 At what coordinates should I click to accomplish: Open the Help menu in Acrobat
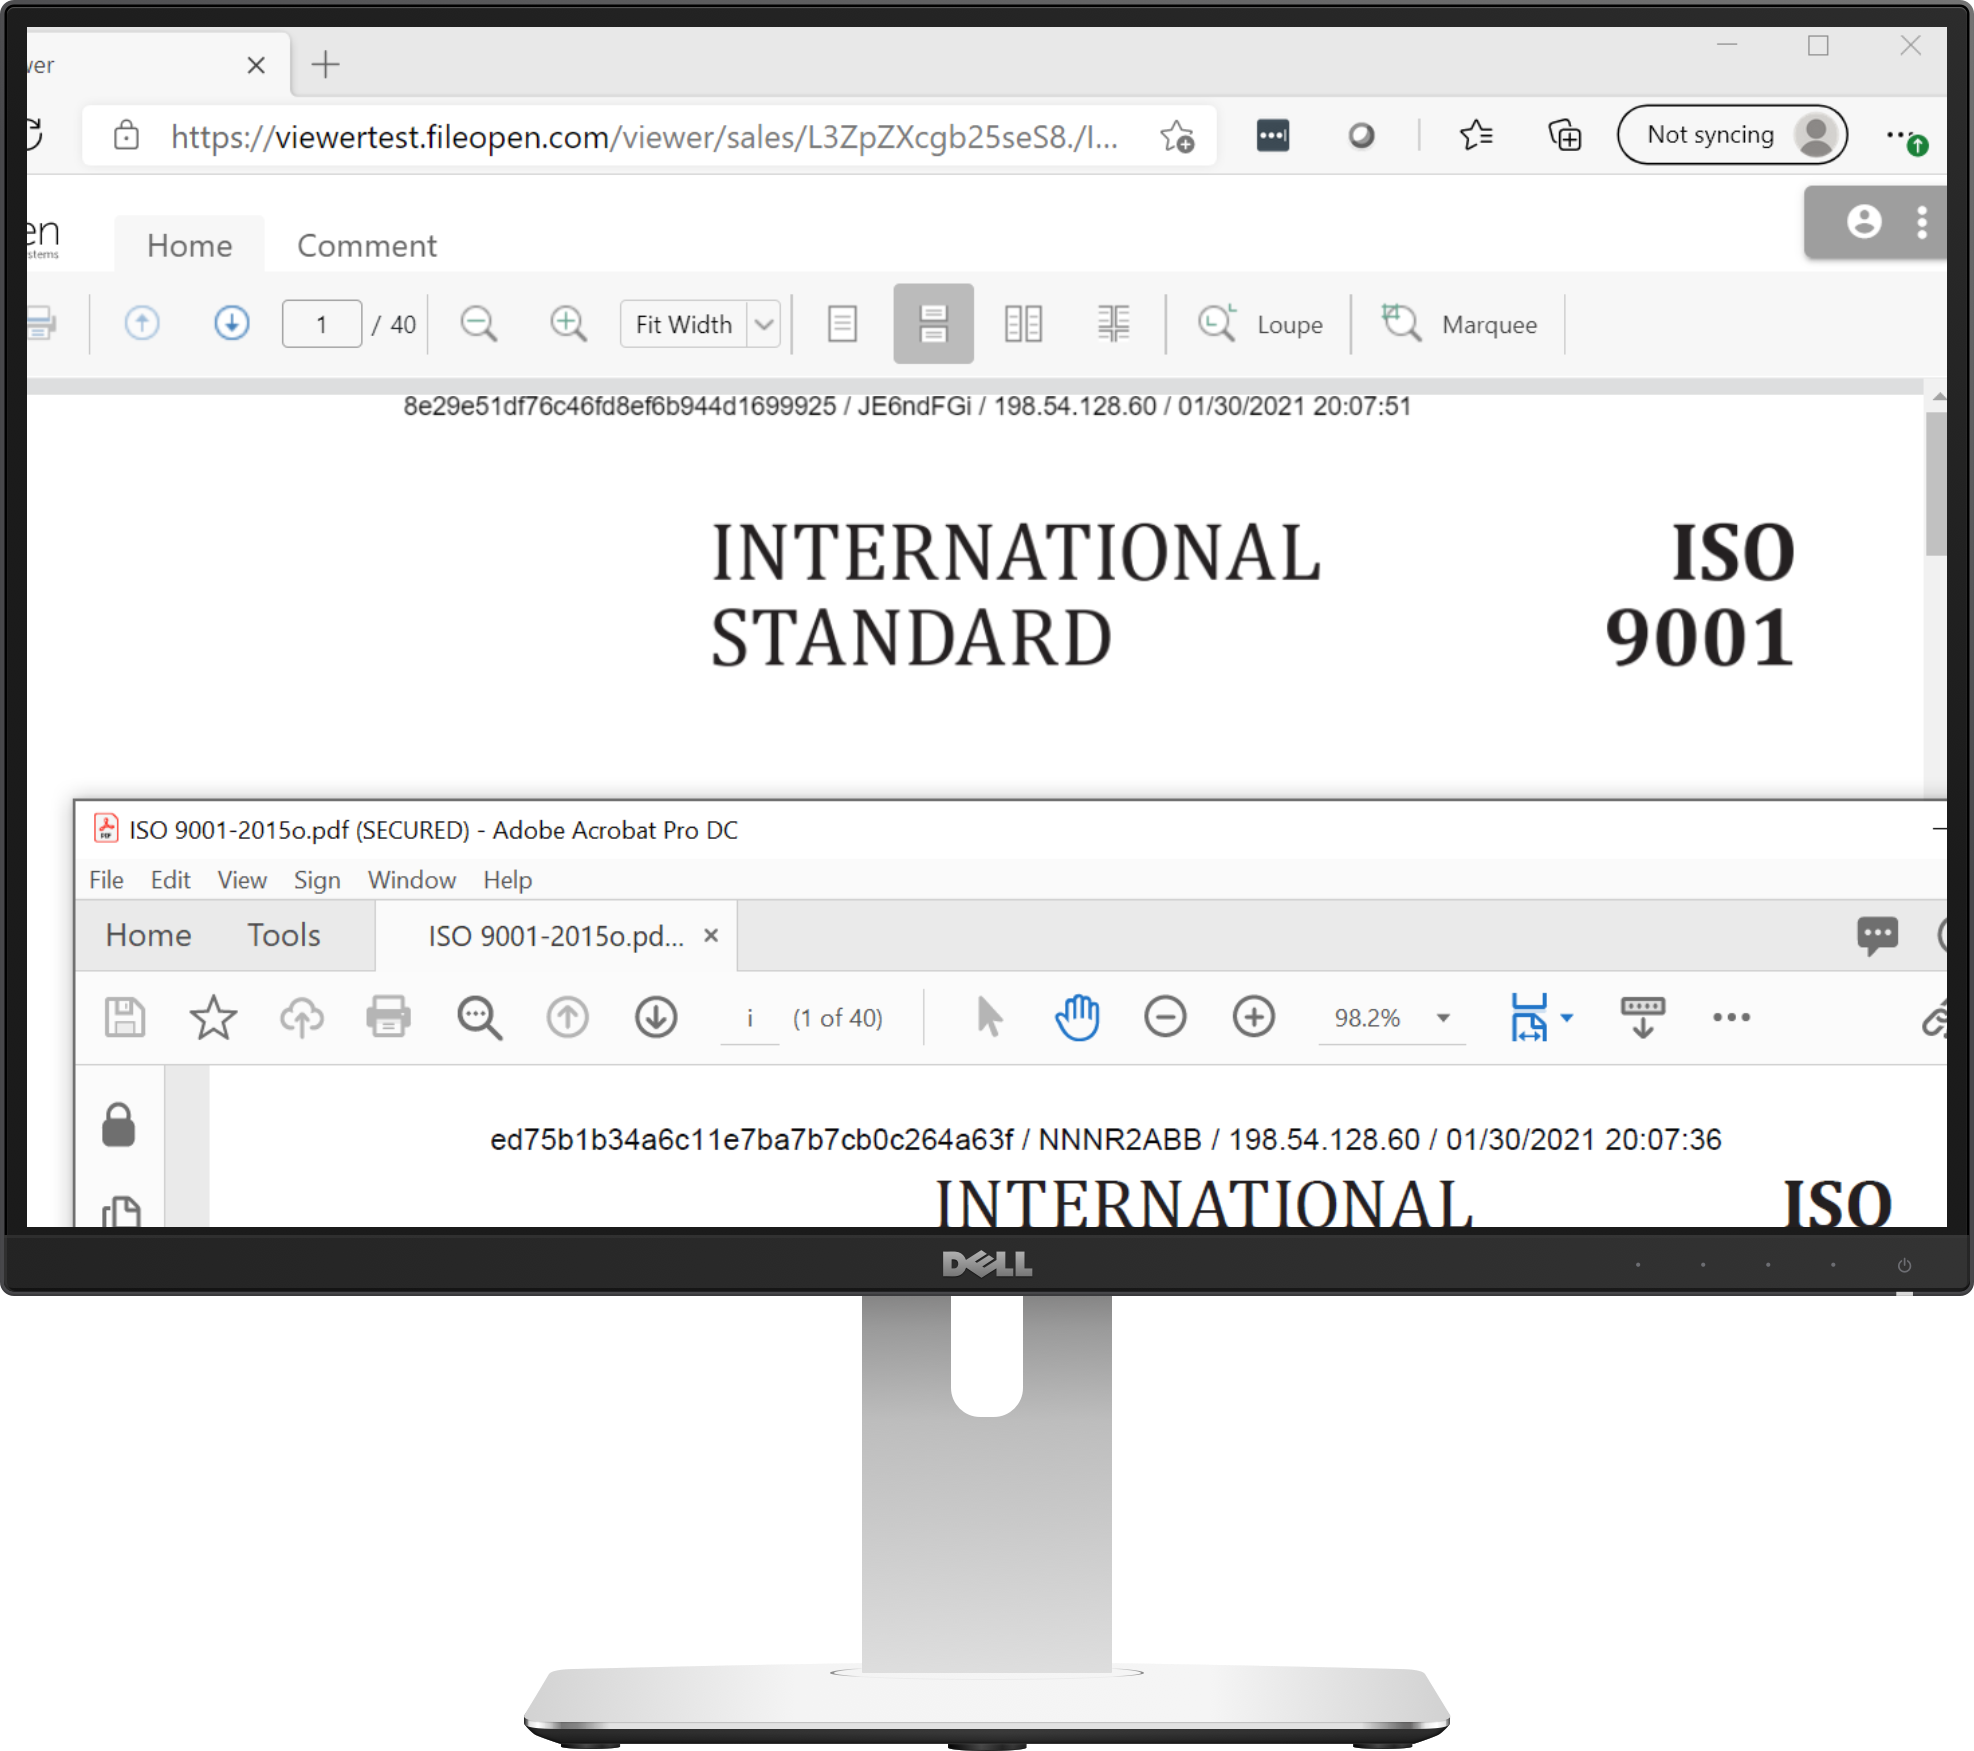coord(507,880)
